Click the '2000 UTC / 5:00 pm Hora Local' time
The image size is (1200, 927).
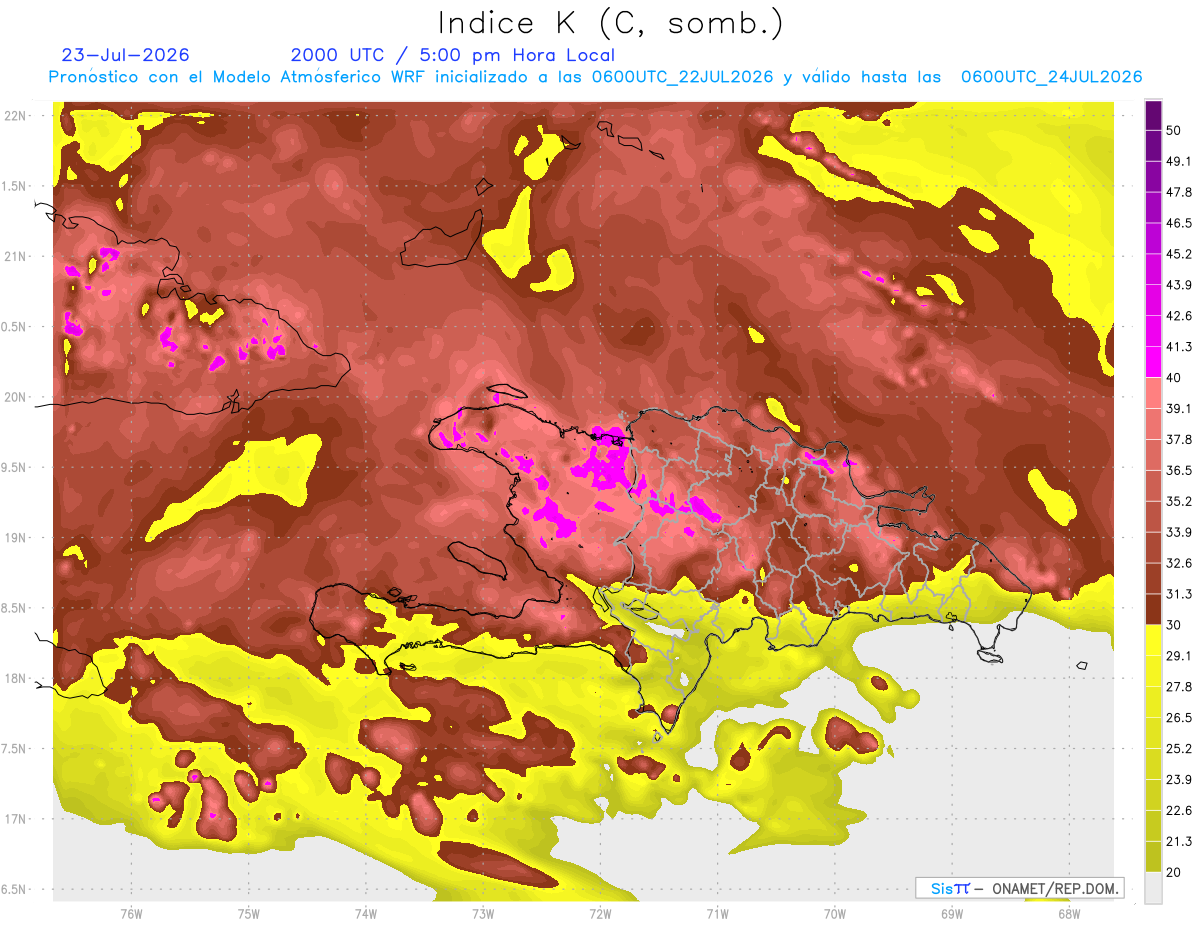click(453, 55)
